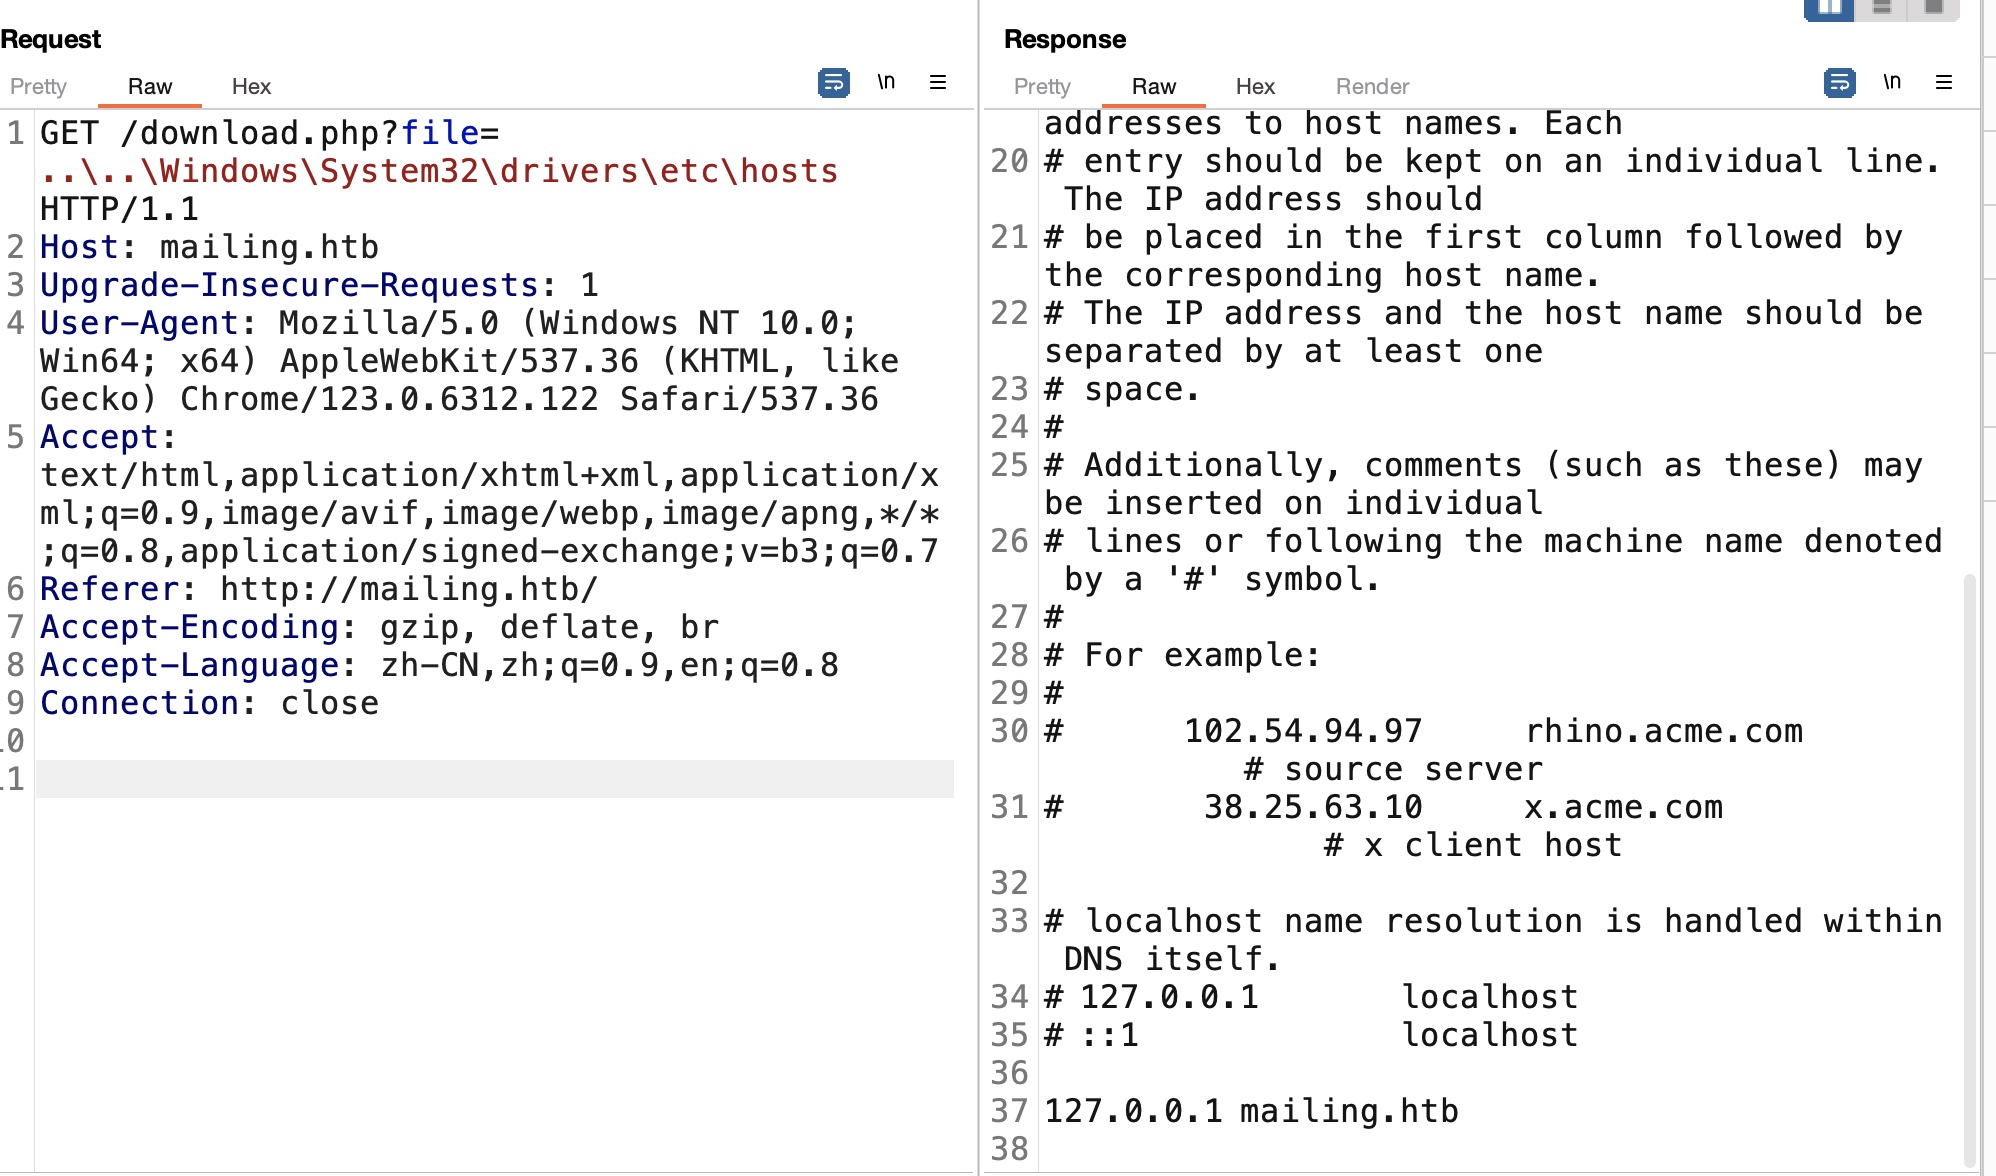Open Response Render tab

click(1372, 86)
